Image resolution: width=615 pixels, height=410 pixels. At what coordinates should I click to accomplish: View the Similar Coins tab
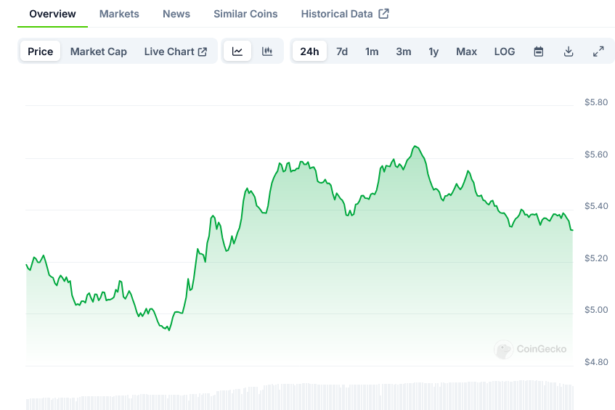click(246, 14)
